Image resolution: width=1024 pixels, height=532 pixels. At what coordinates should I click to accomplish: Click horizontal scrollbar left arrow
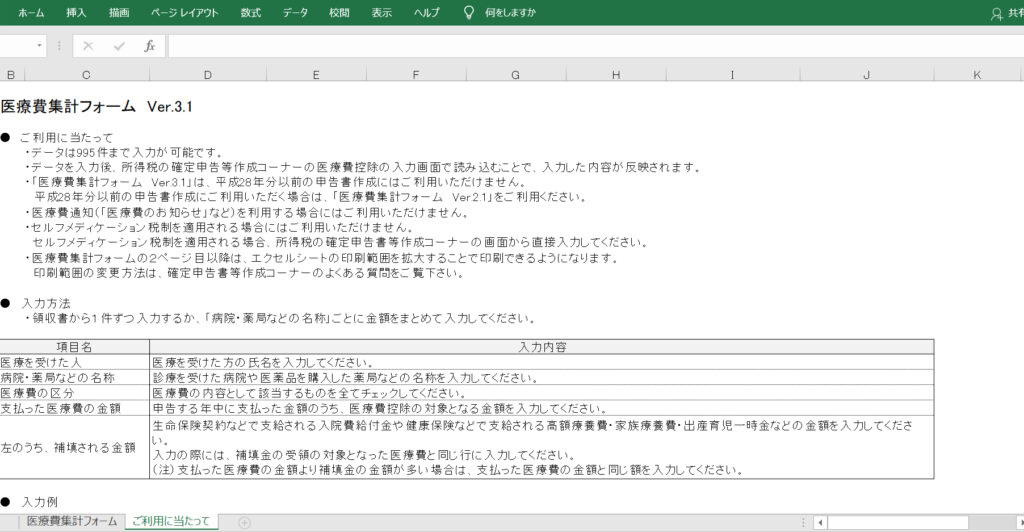click(x=819, y=522)
